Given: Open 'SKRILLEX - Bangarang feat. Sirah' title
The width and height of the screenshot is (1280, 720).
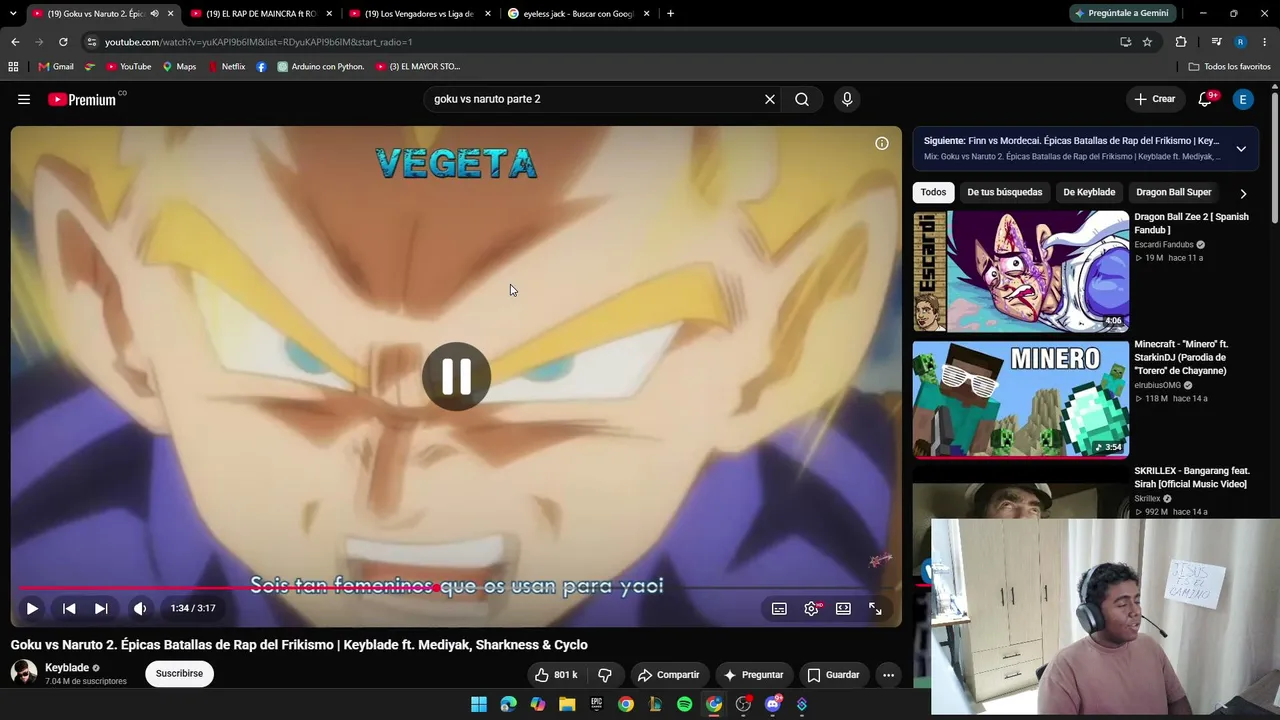Looking at the screenshot, I should click(1191, 477).
